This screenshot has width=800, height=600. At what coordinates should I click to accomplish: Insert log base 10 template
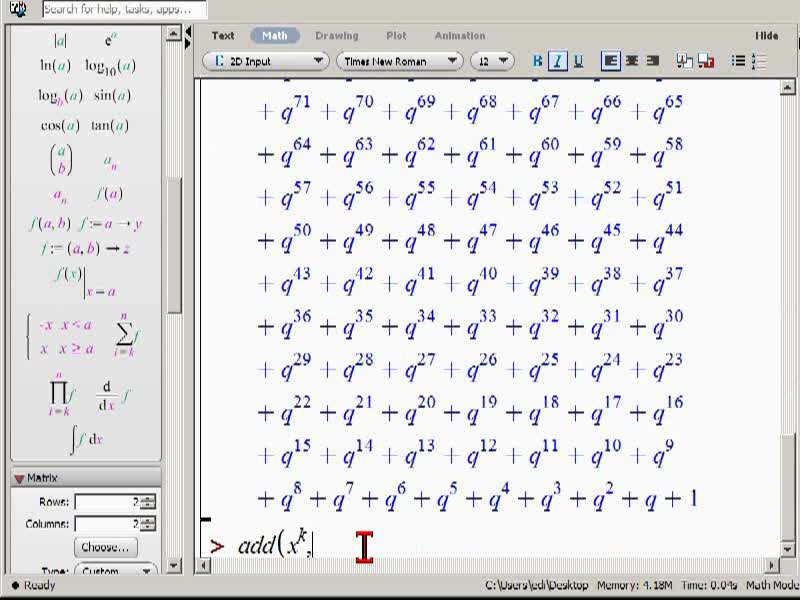[x=110, y=67]
